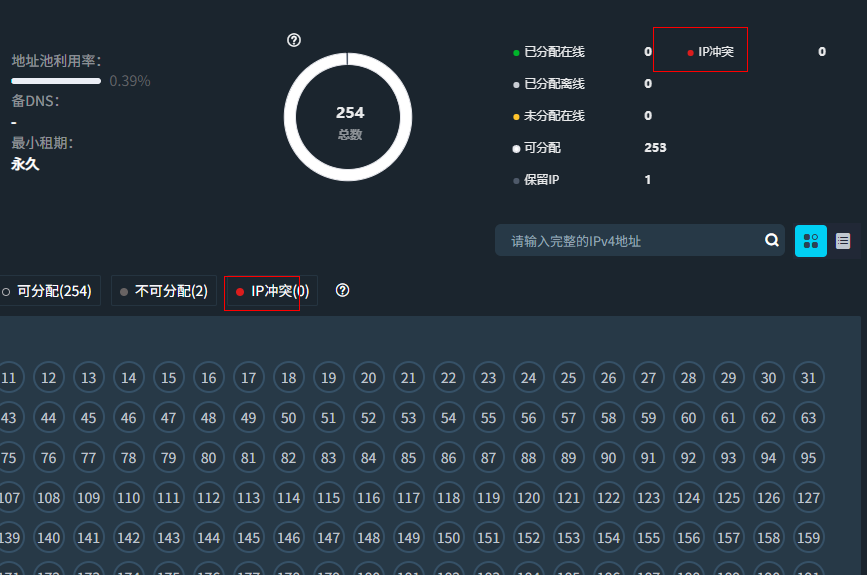Click the 永久 lease value
This screenshot has height=575, width=867.
coord(25,164)
